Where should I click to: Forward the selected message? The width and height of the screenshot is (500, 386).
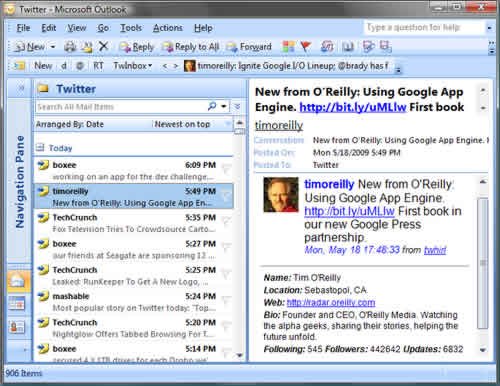(249, 47)
